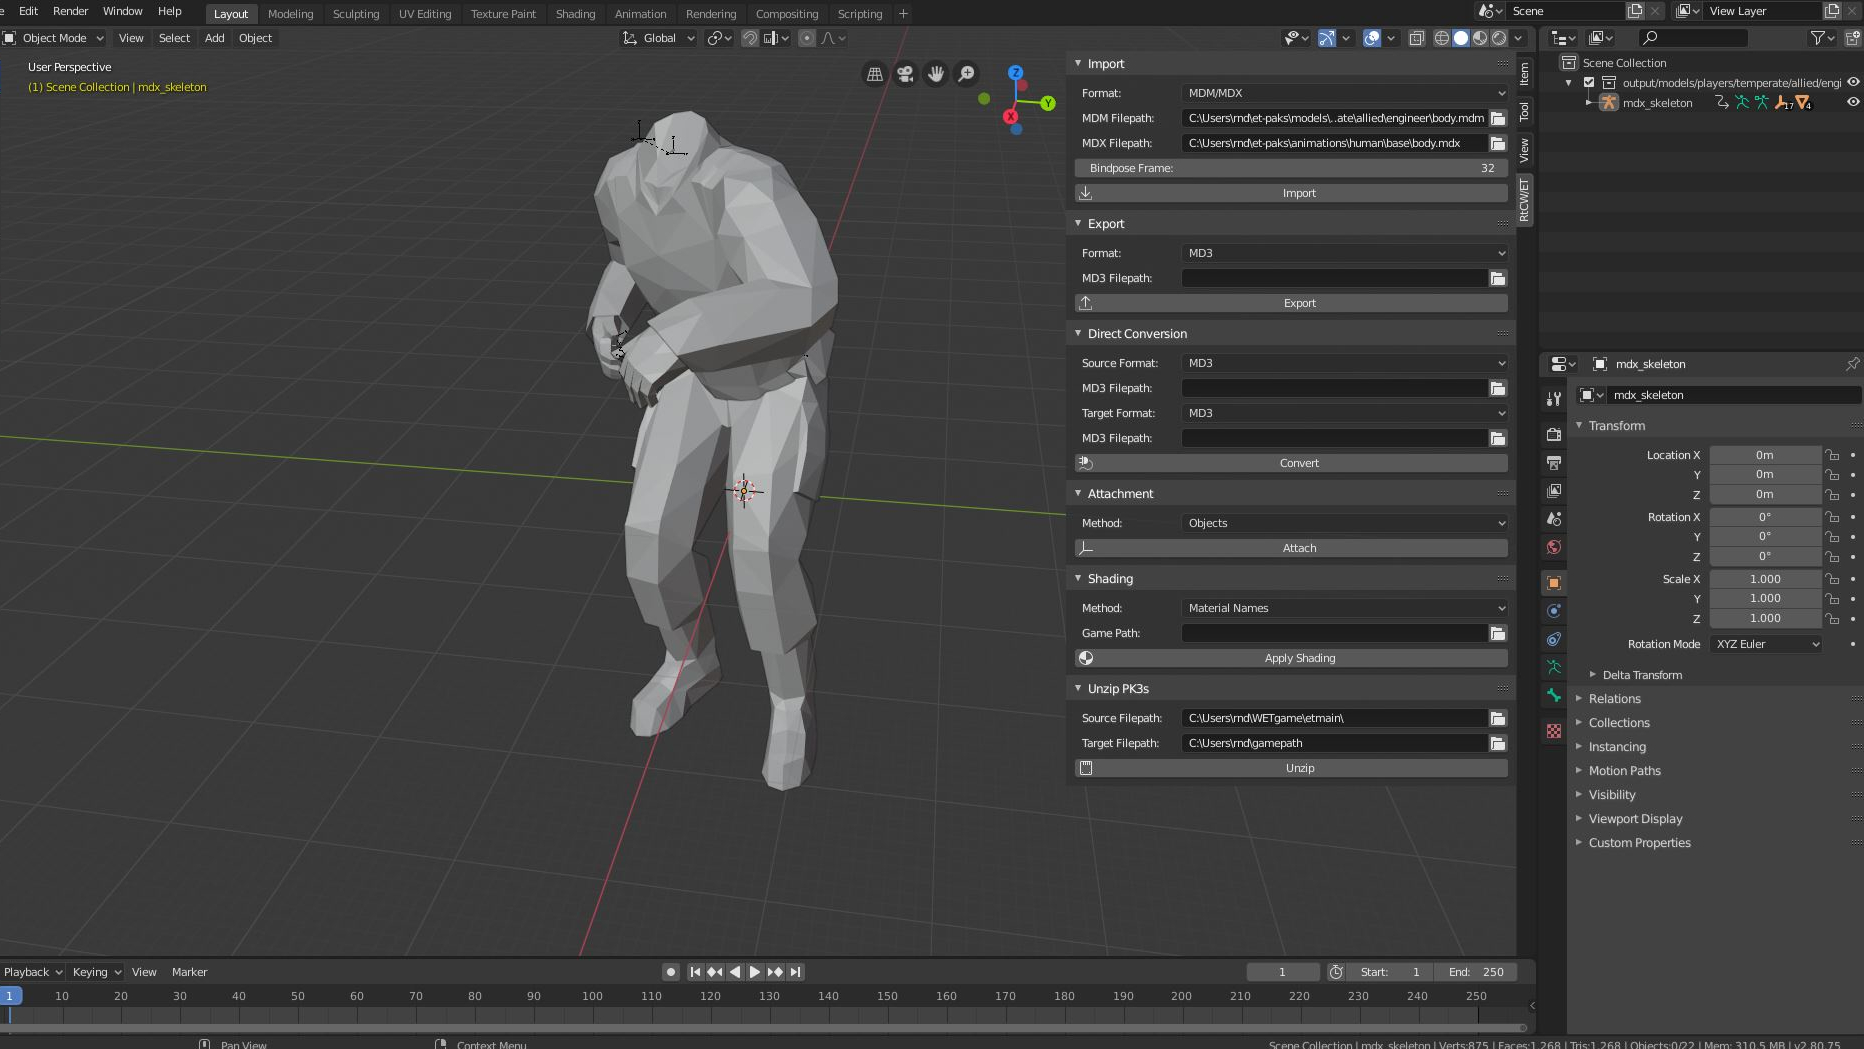Click the Bindpose Frame slider field
The image size is (1864, 1049).
click(1291, 168)
